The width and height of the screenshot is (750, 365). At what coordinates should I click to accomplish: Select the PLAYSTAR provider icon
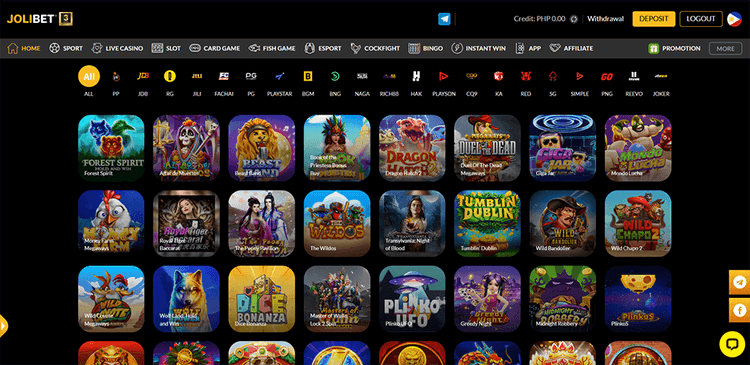279,77
